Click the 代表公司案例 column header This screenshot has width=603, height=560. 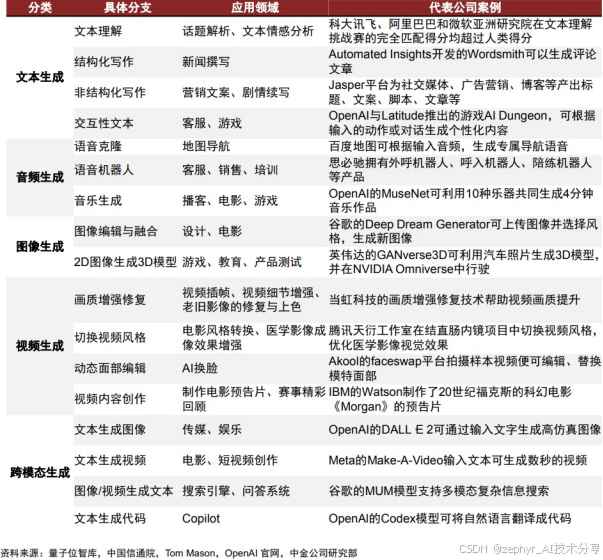click(465, 8)
